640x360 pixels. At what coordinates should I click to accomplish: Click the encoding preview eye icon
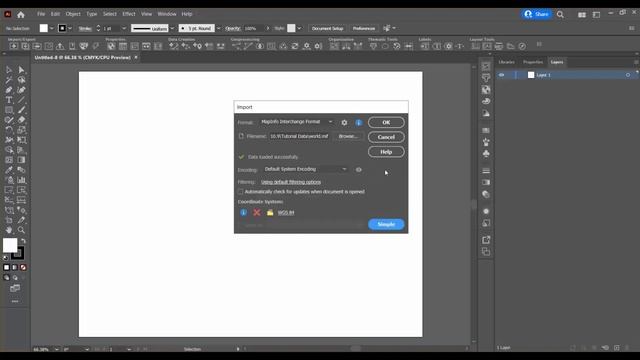[358, 169]
